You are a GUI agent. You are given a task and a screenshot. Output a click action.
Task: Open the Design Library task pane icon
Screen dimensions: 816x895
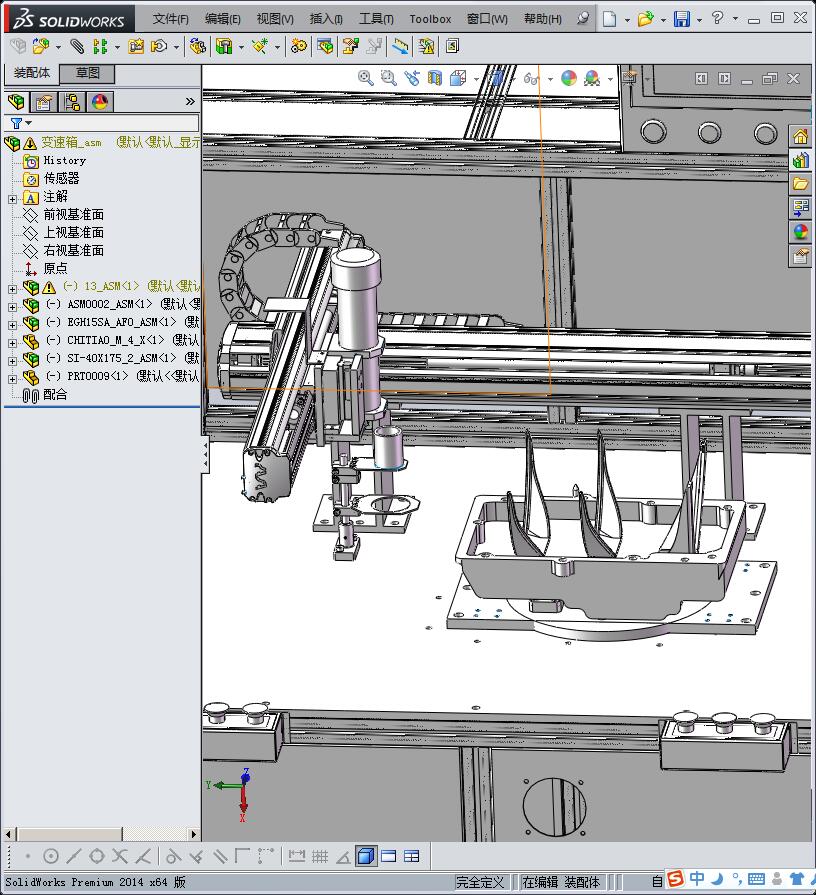pos(801,160)
